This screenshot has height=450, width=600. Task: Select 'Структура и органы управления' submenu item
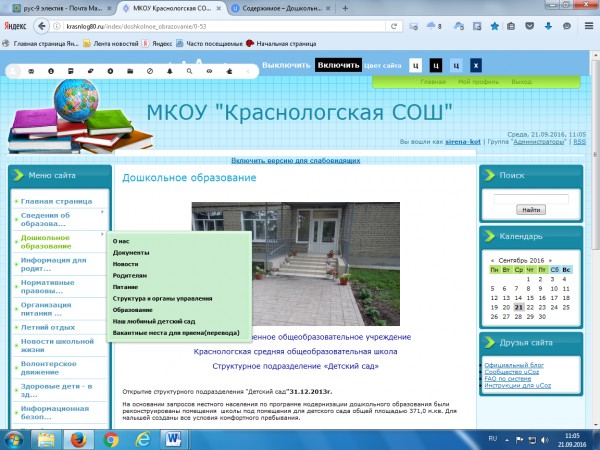pyautogui.click(x=162, y=298)
